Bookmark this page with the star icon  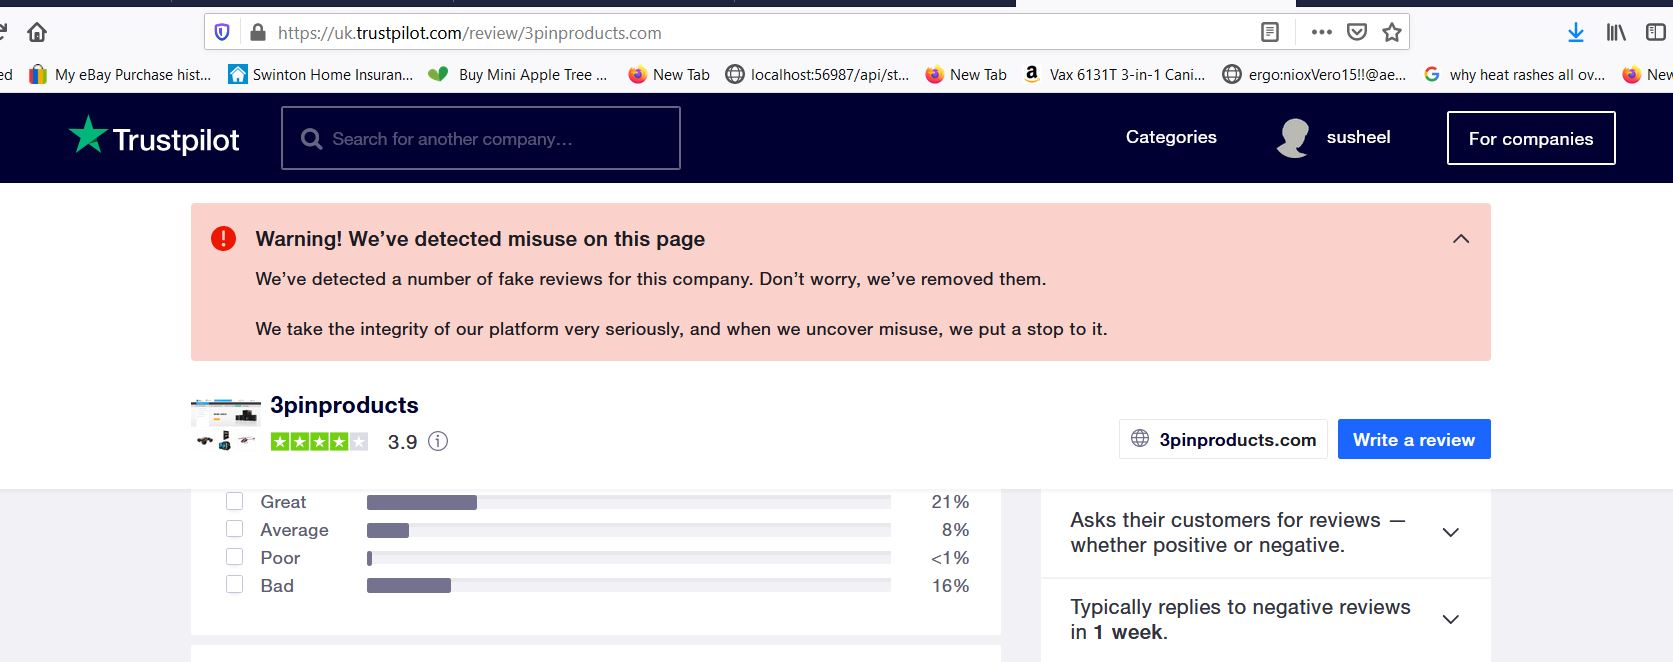coord(1391,33)
